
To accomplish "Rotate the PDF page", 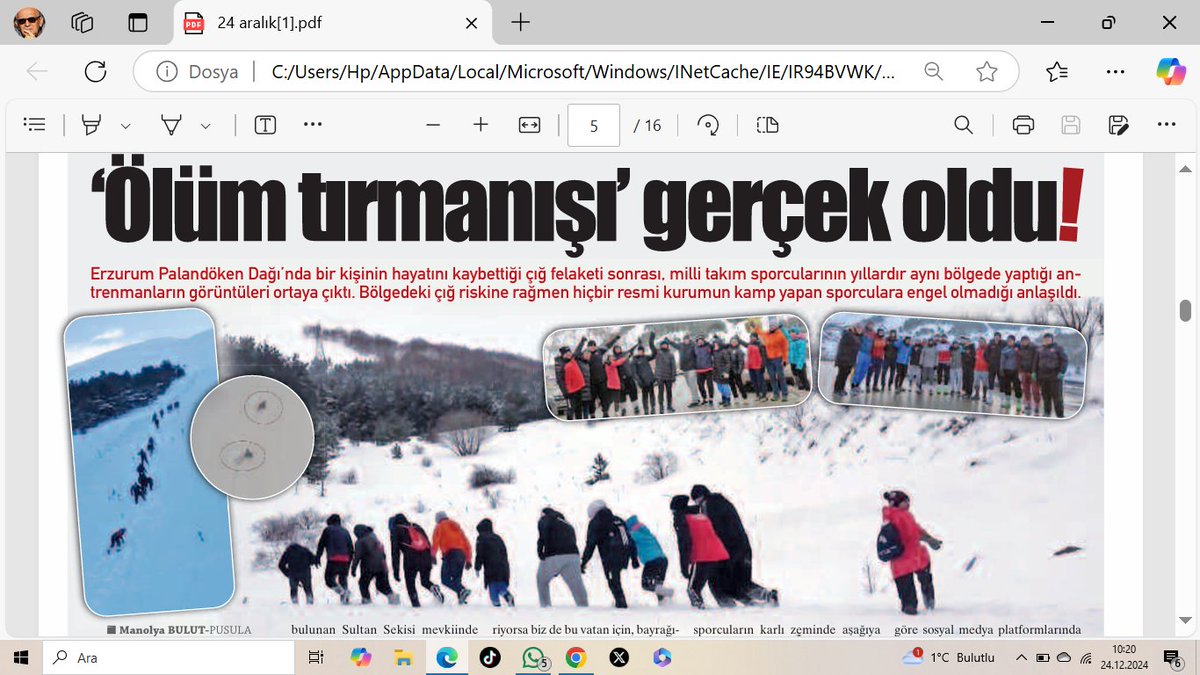I will tap(708, 124).
